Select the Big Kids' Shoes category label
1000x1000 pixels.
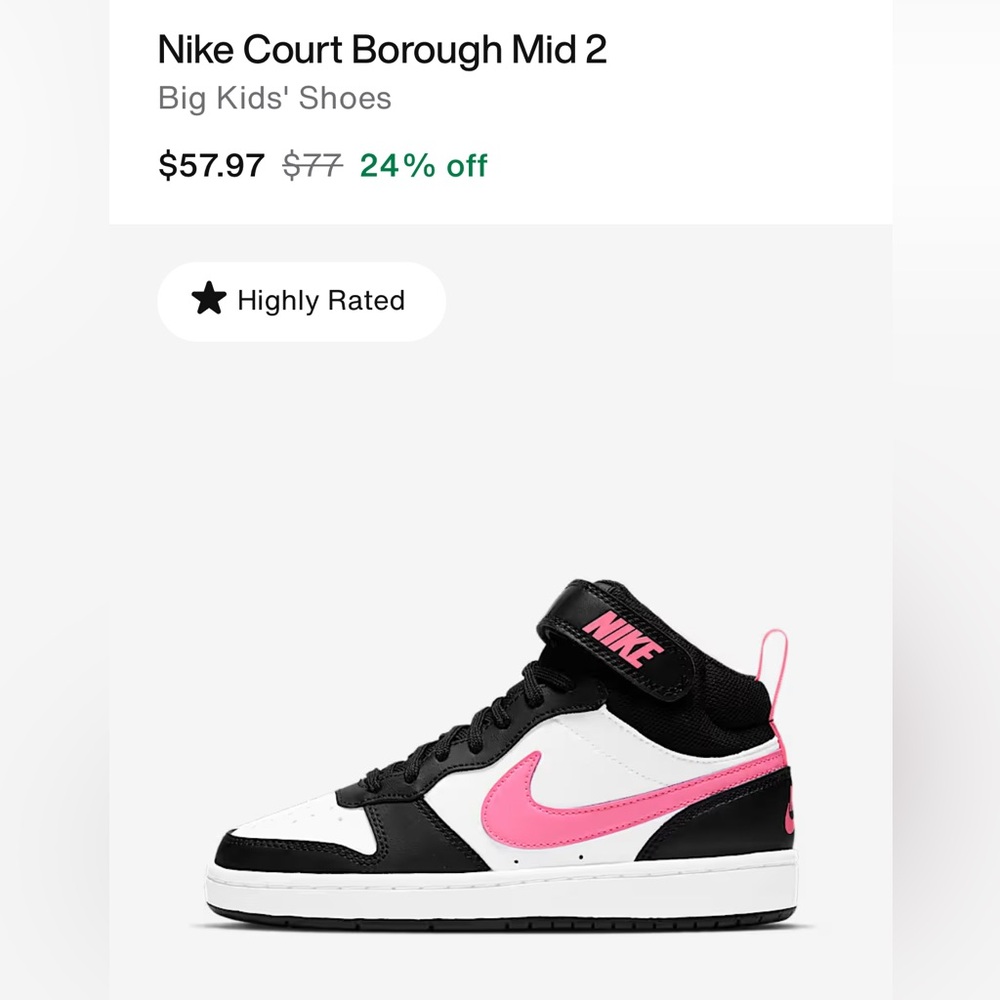click(x=274, y=98)
